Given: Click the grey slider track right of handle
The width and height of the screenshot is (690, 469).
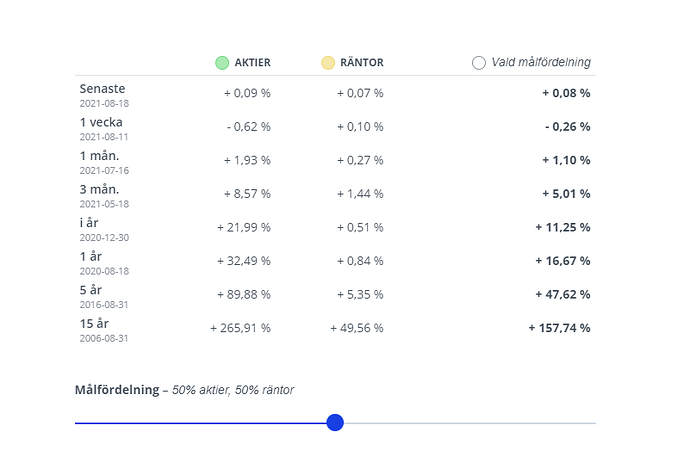Looking at the screenshot, I should [x=470, y=423].
